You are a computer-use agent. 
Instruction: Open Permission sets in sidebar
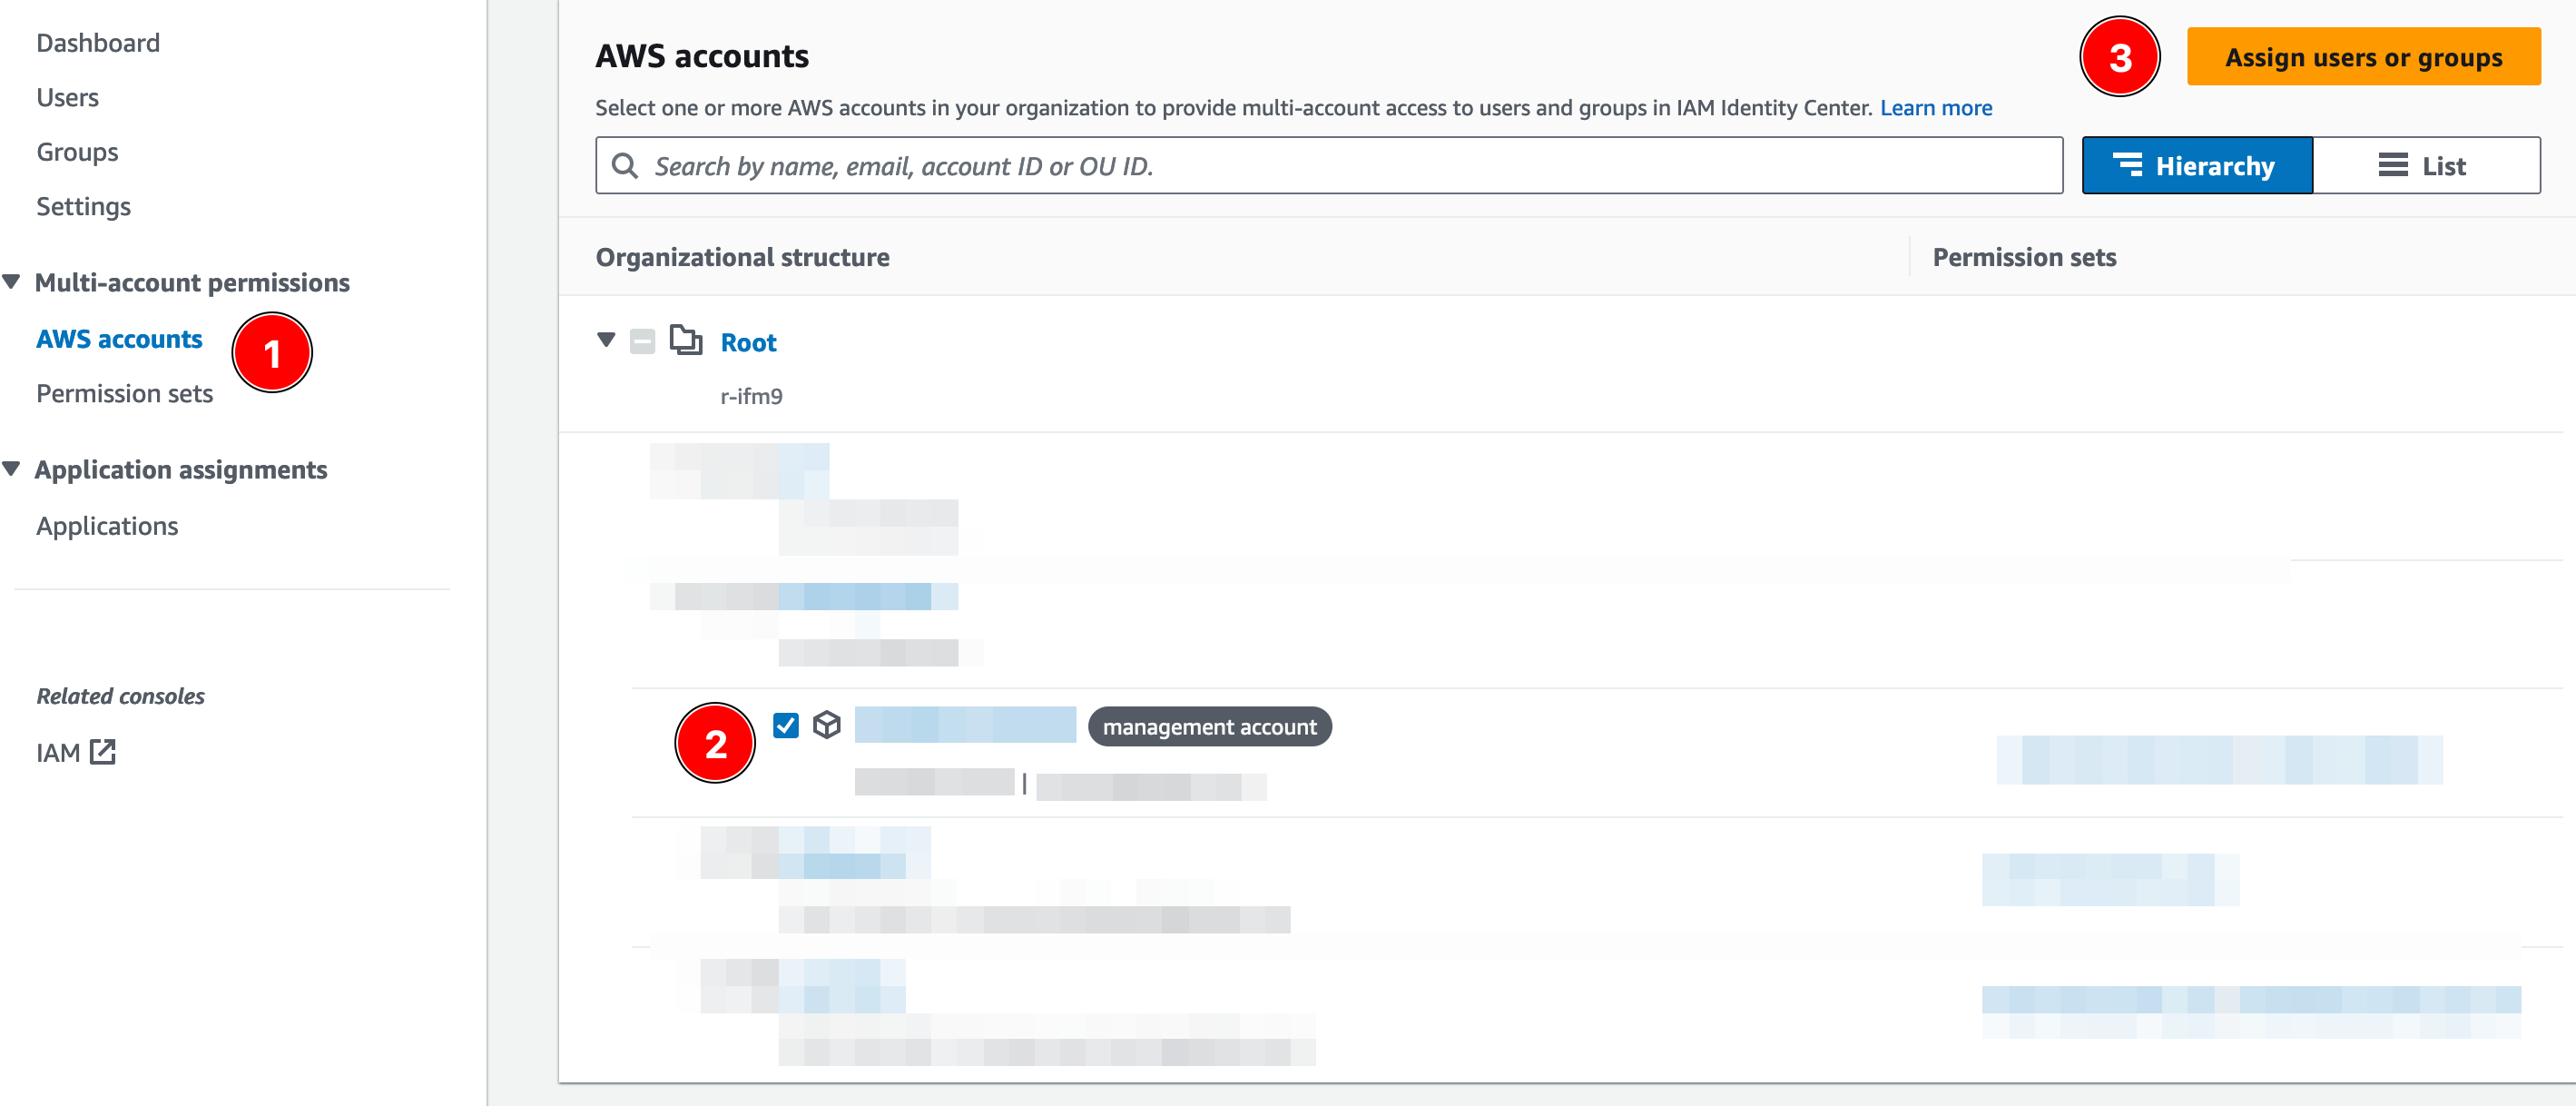click(124, 394)
